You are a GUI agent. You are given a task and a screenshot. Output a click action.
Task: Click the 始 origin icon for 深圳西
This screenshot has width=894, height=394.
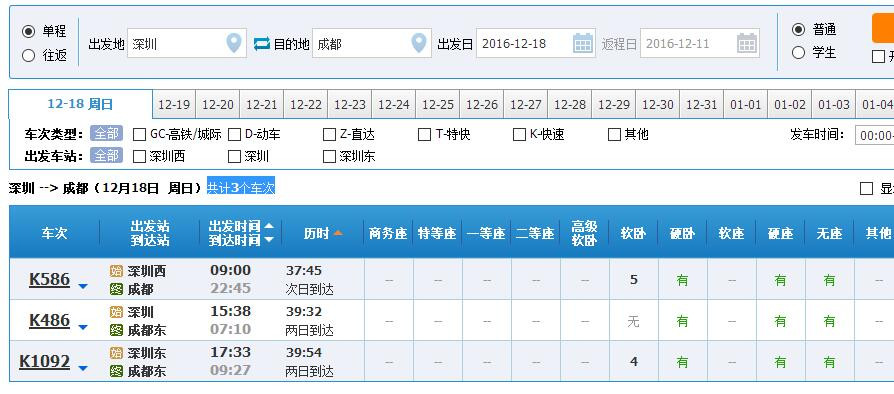(x=116, y=271)
